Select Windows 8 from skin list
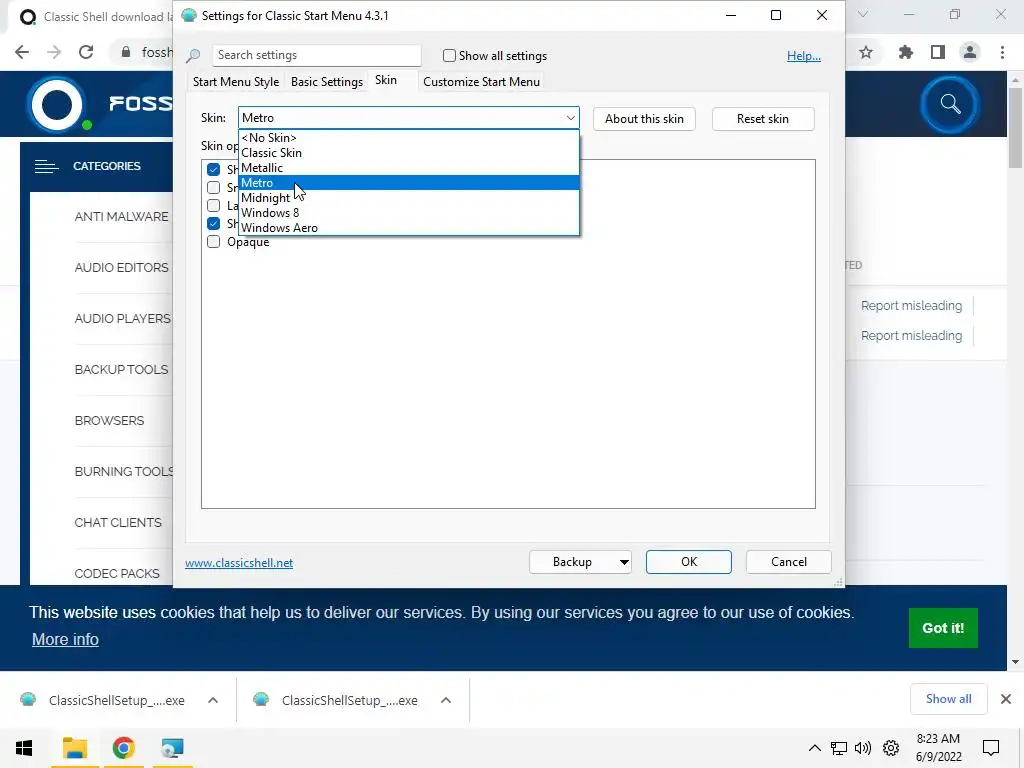Screen dimensions: 1024x768 point(409,213)
